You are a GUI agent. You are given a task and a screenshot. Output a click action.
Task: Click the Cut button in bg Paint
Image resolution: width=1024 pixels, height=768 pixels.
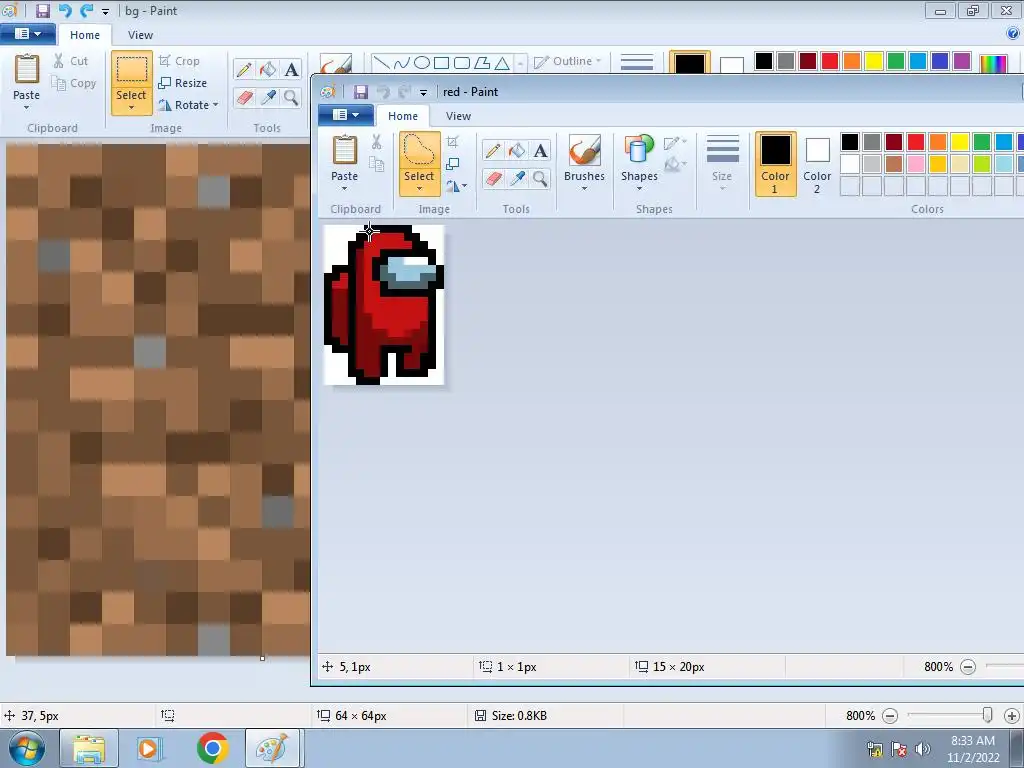[x=71, y=61]
